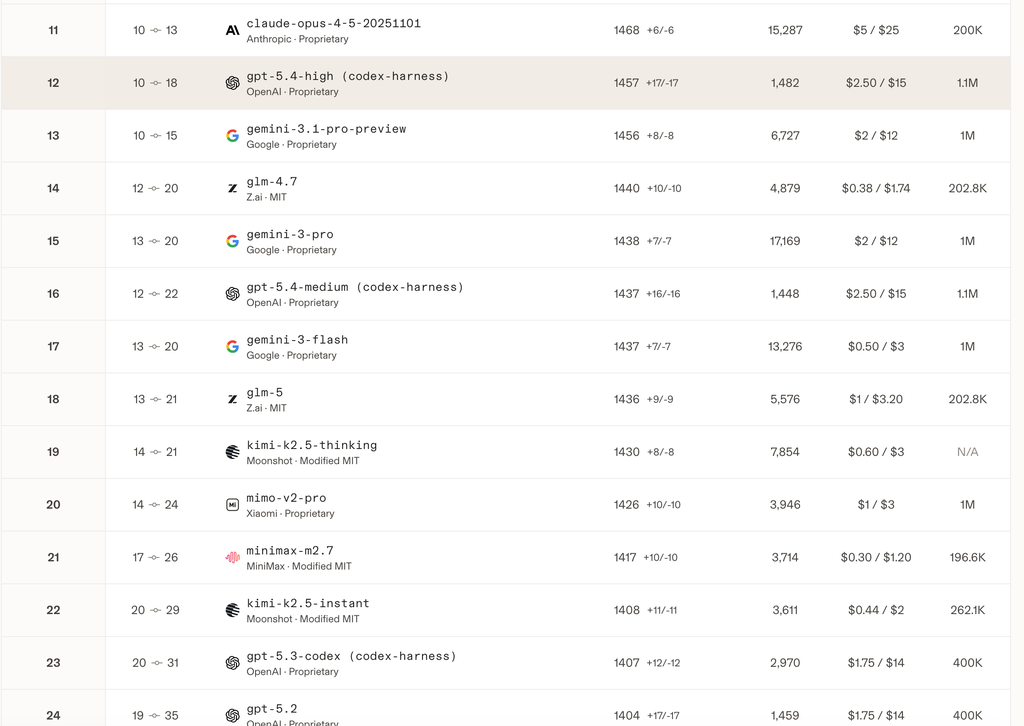Open the claude-opus-4-5-20251101 model name
This screenshot has height=726, width=1024.
click(333, 23)
